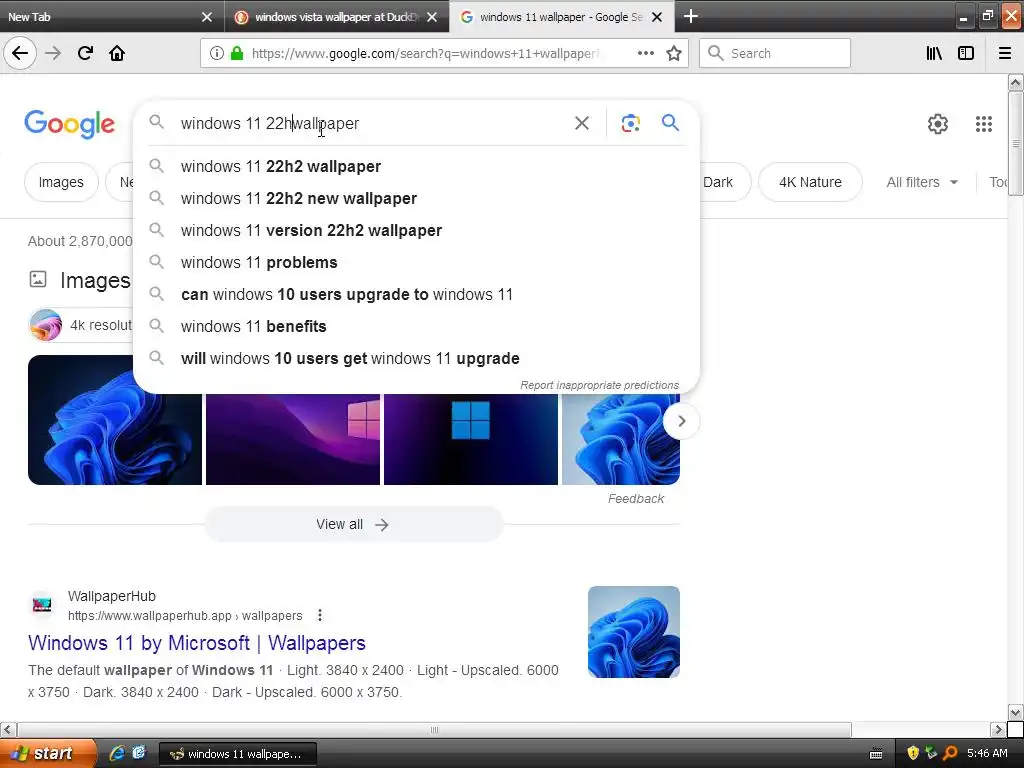Reload the current page
Screen dimensions: 1024x768
tap(85, 53)
